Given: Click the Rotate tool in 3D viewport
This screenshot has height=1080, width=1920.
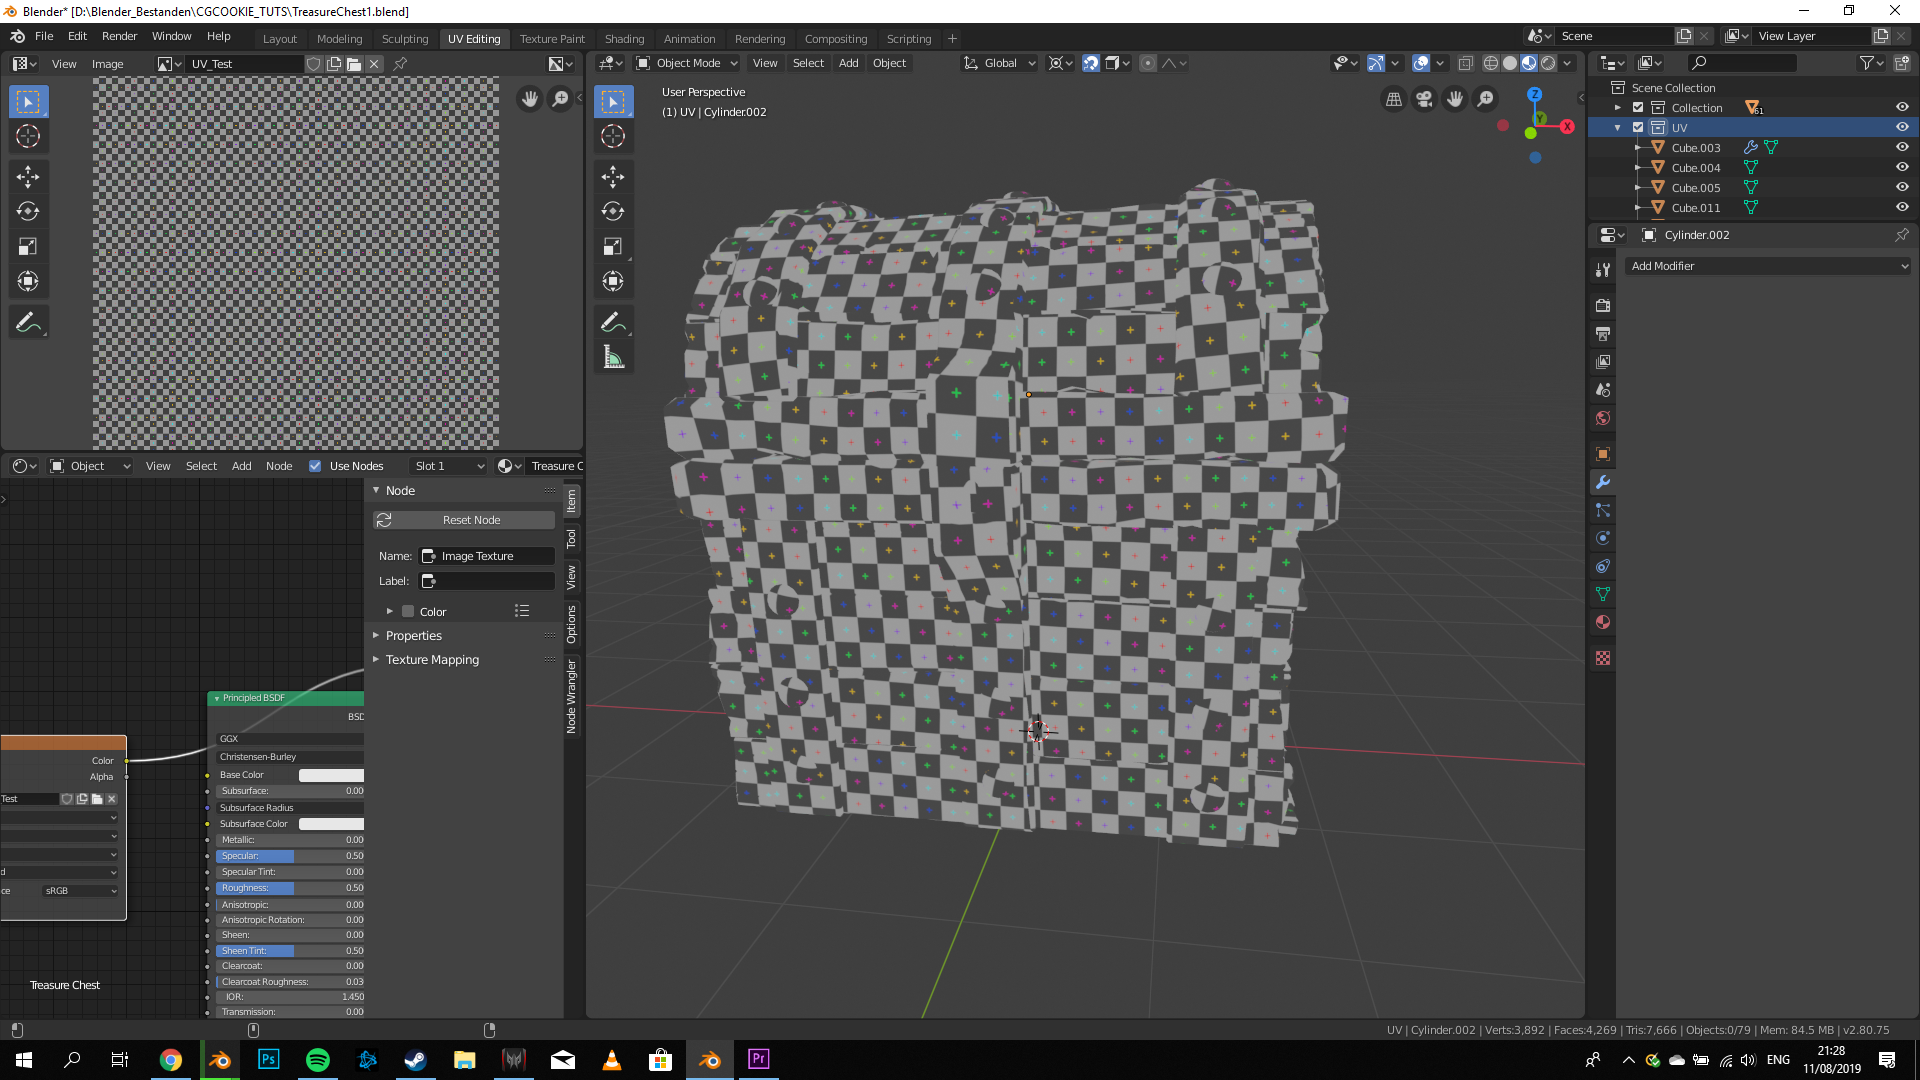Looking at the screenshot, I should coord(613,211).
